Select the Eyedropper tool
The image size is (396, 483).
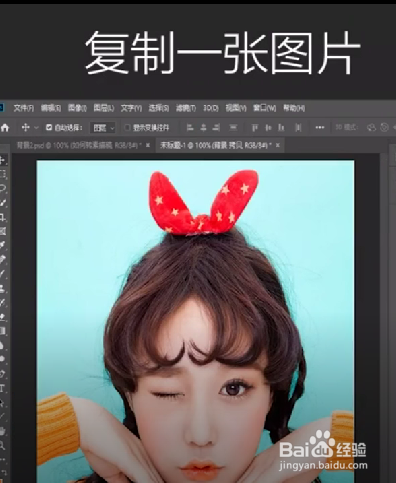pos(2,245)
